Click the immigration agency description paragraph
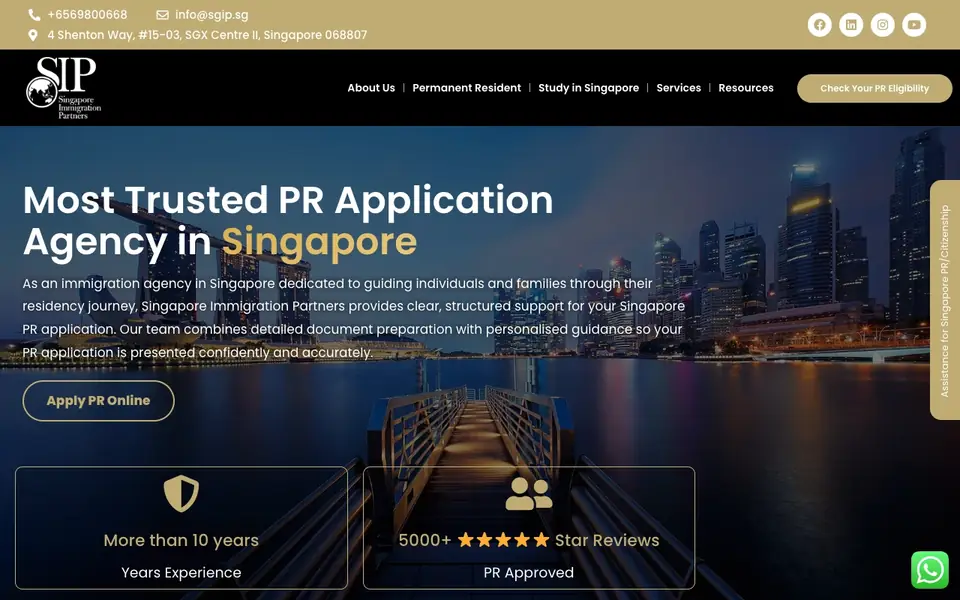960x600 pixels. point(353,318)
